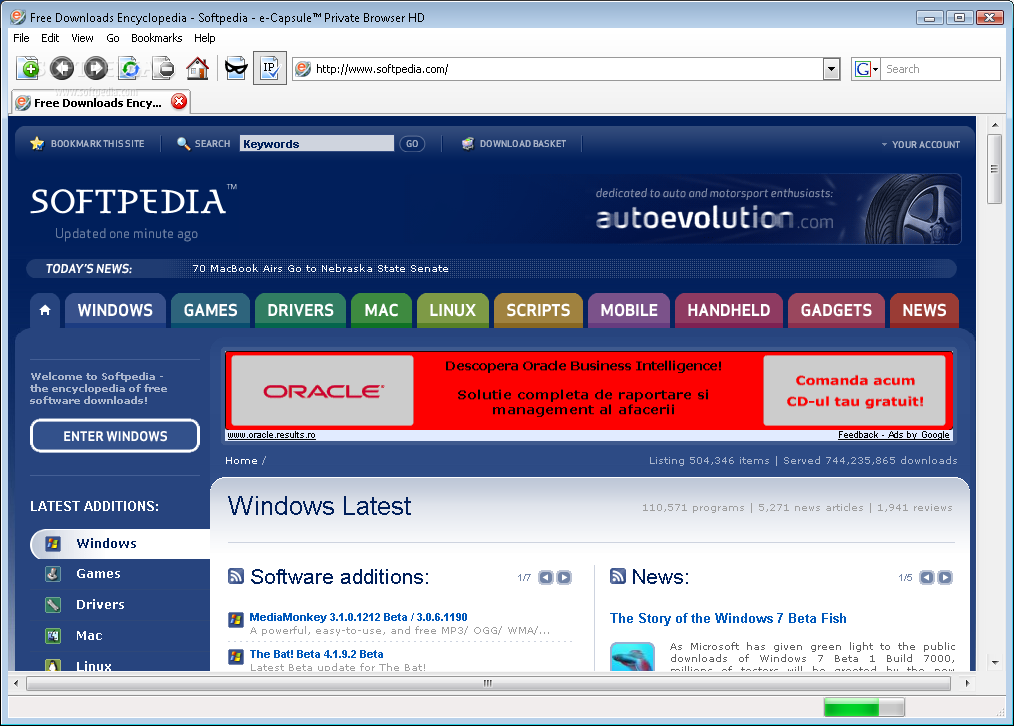
Task: Switch to the LINUX category tab
Action: click(x=452, y=310)
